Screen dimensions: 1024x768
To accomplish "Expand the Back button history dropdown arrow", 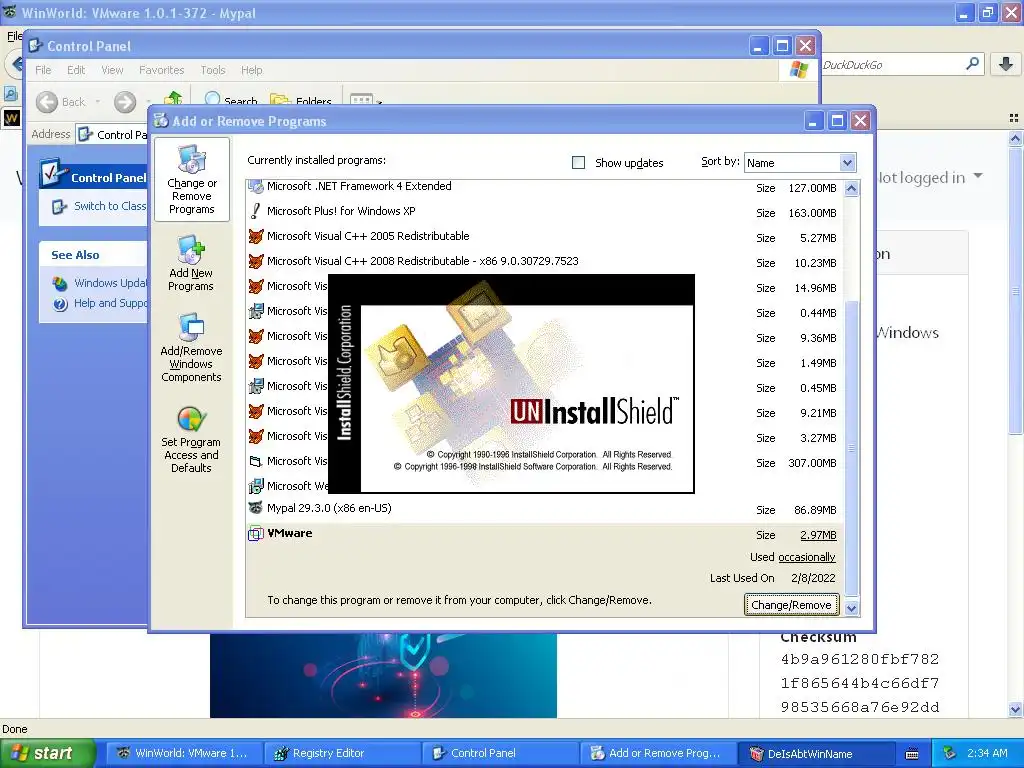I will [98, 102].
